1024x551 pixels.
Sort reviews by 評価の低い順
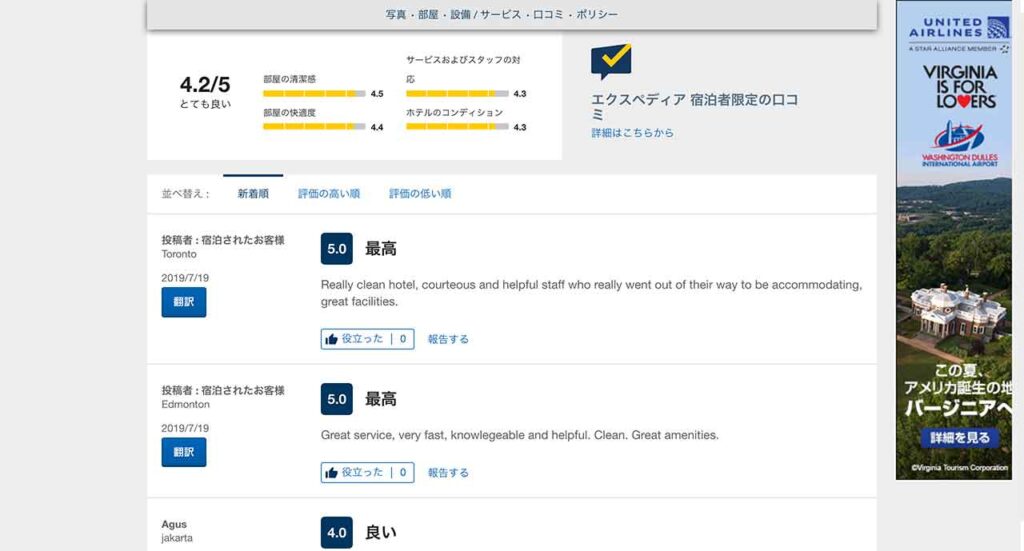[x=420, y=194]
